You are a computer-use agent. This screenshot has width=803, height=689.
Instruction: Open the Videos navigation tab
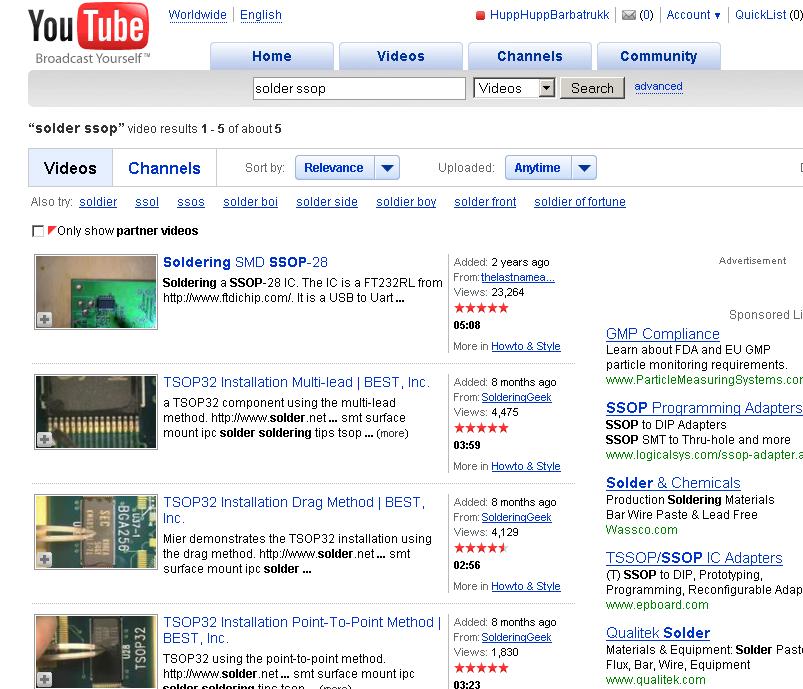pyautogui.click(x=401, y=56)
